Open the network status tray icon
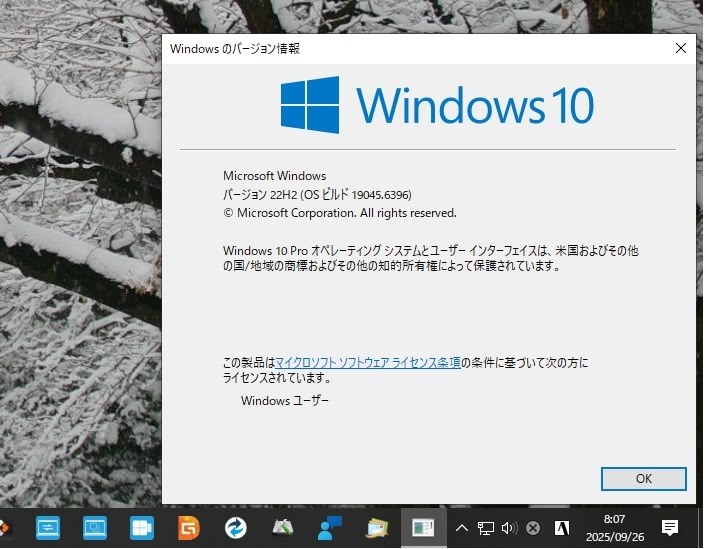The image size is (706, 549). (485, 528)
